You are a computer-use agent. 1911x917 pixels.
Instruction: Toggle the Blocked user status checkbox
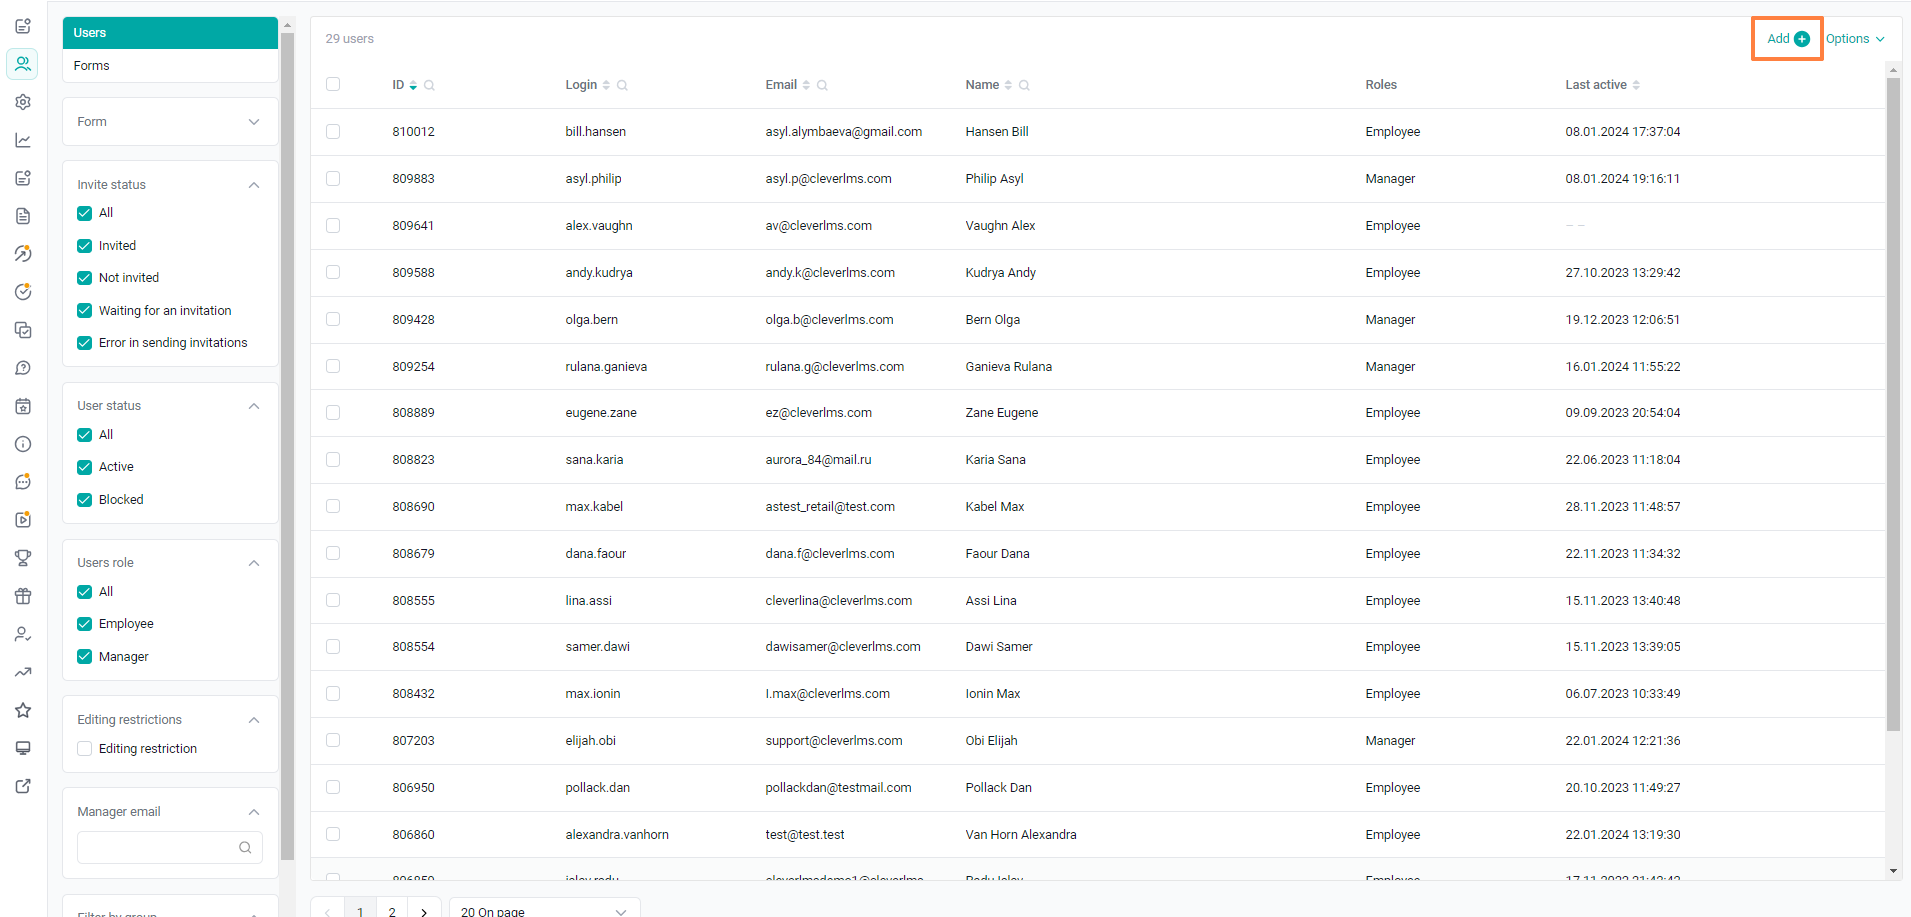(x=85, y=500)
